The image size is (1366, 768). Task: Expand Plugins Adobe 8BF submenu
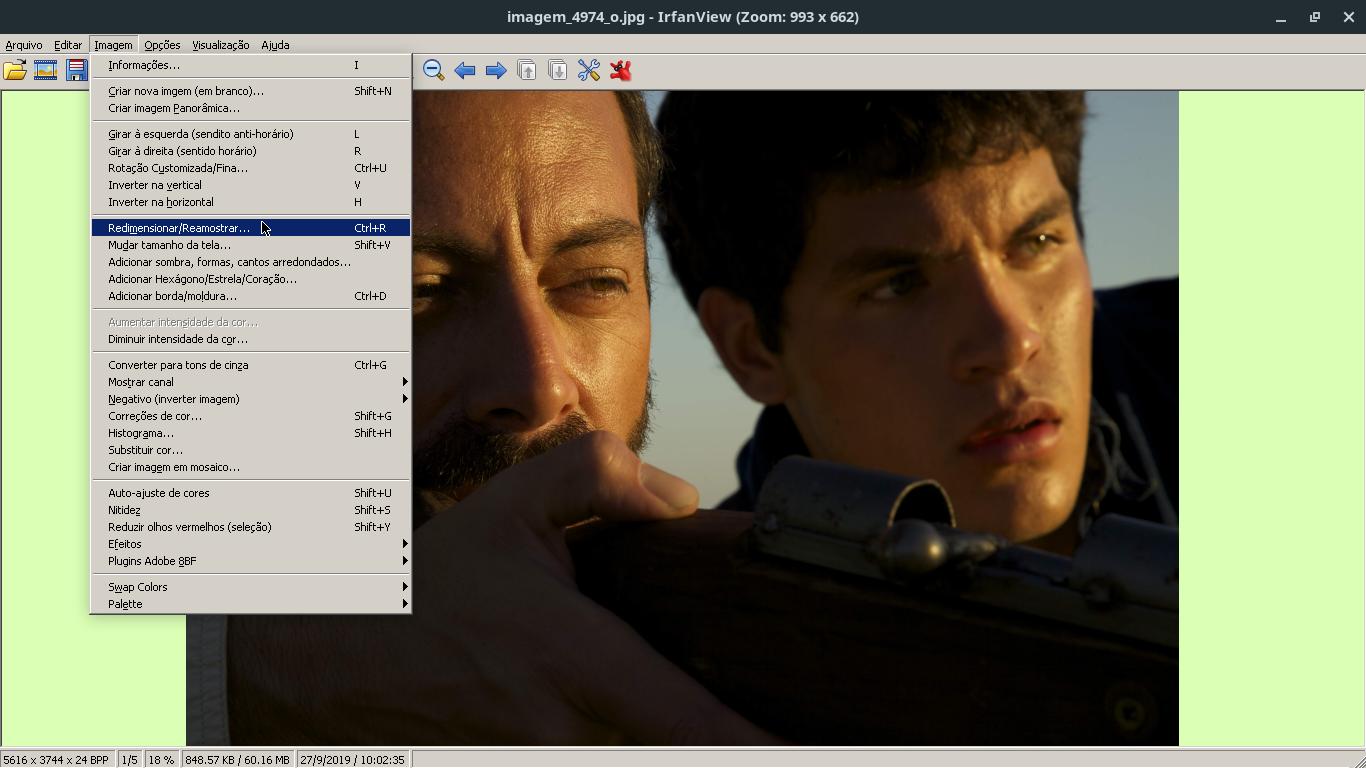click(x=250, y=561)
